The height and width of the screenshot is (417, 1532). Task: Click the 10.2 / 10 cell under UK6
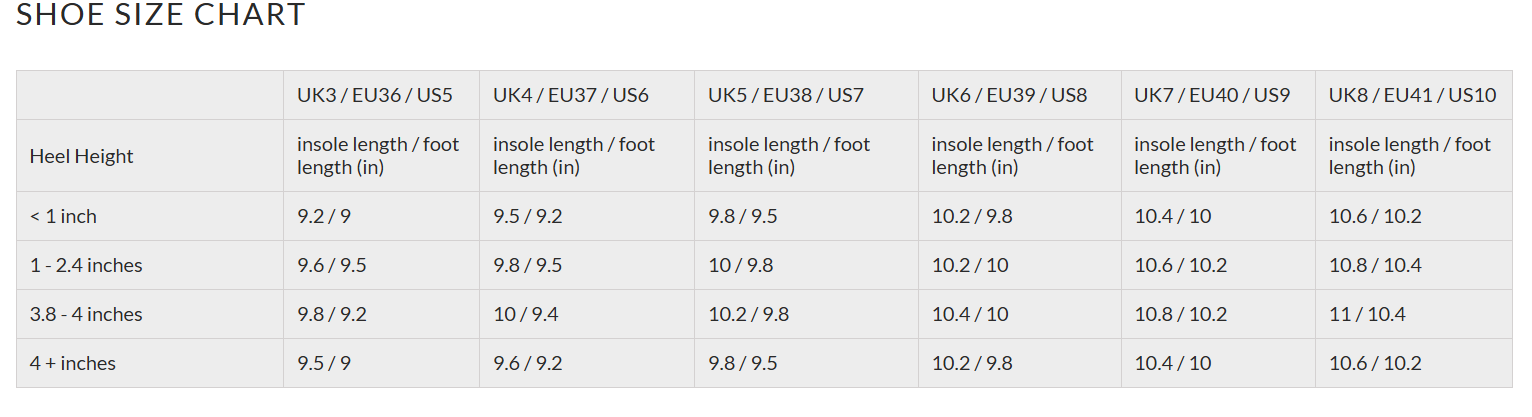coord(970,265)
